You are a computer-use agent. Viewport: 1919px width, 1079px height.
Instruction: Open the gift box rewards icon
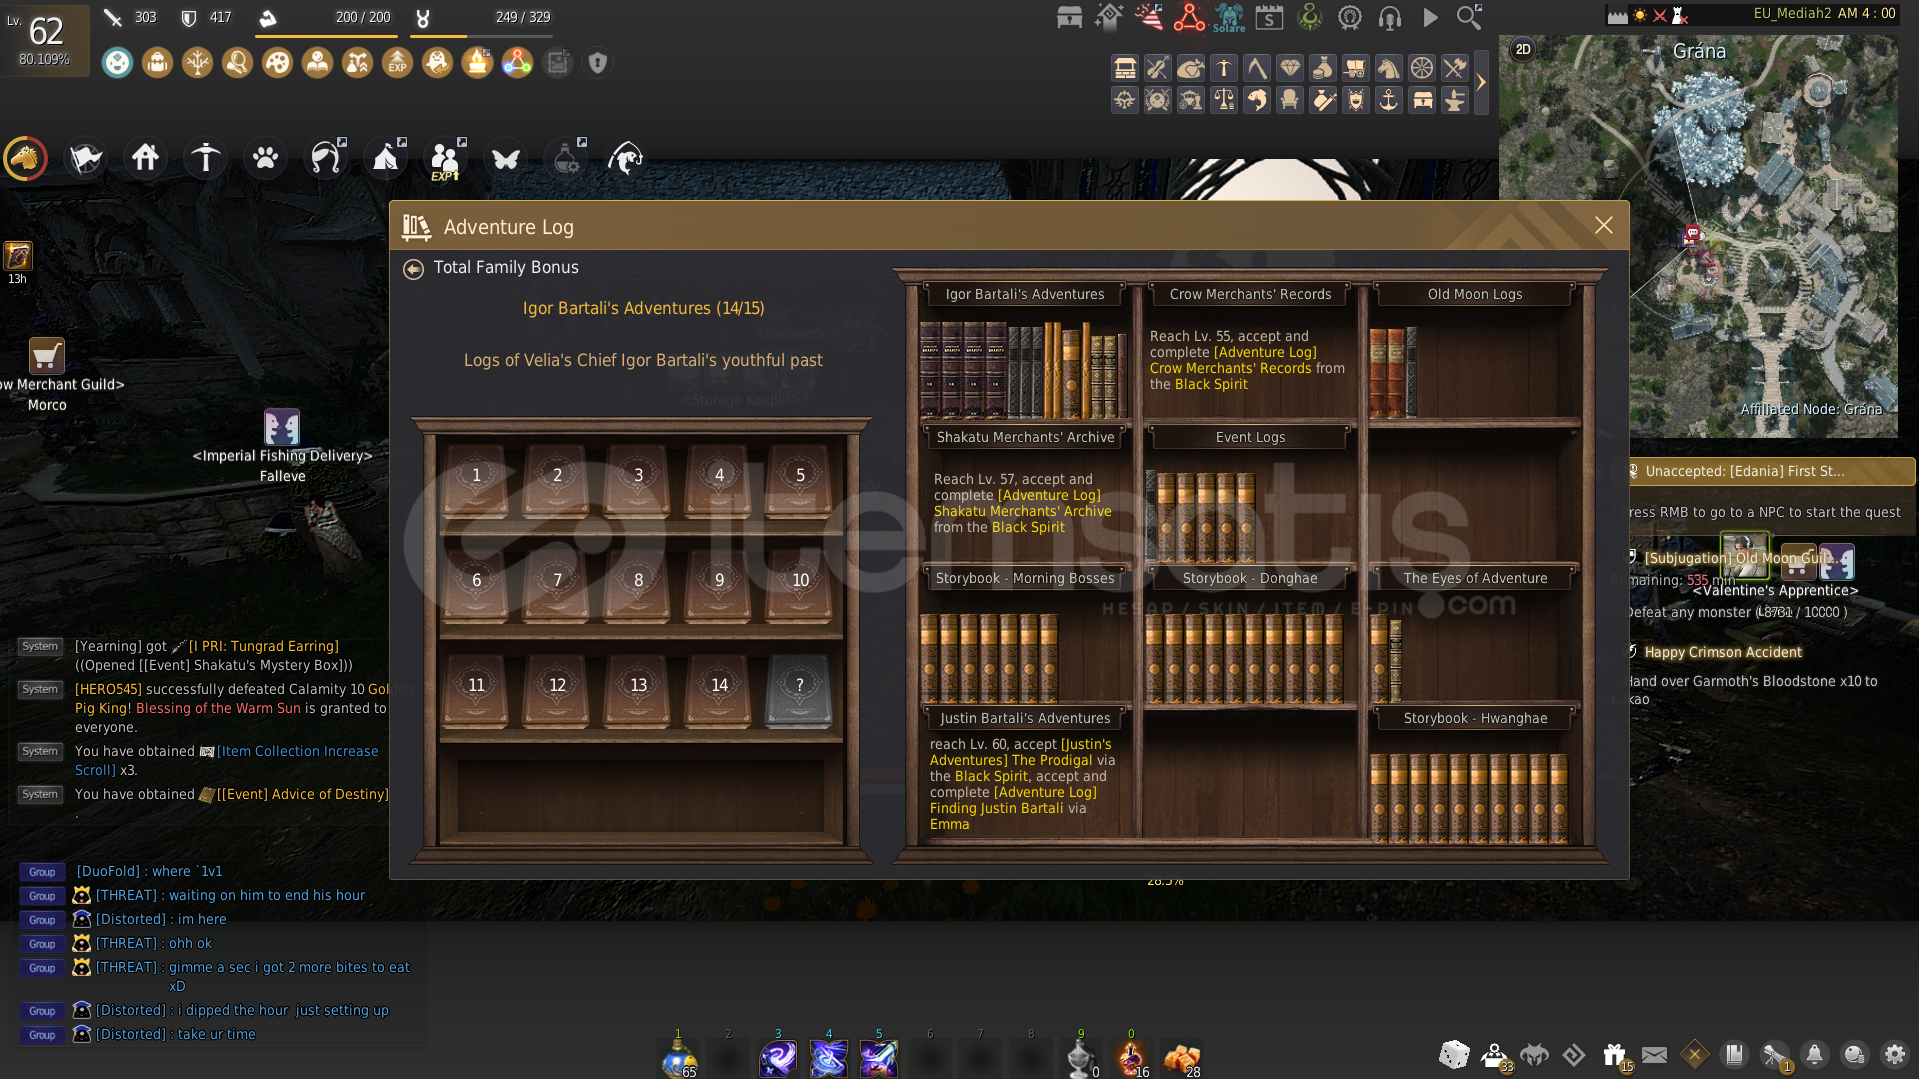point(1613,1055)
